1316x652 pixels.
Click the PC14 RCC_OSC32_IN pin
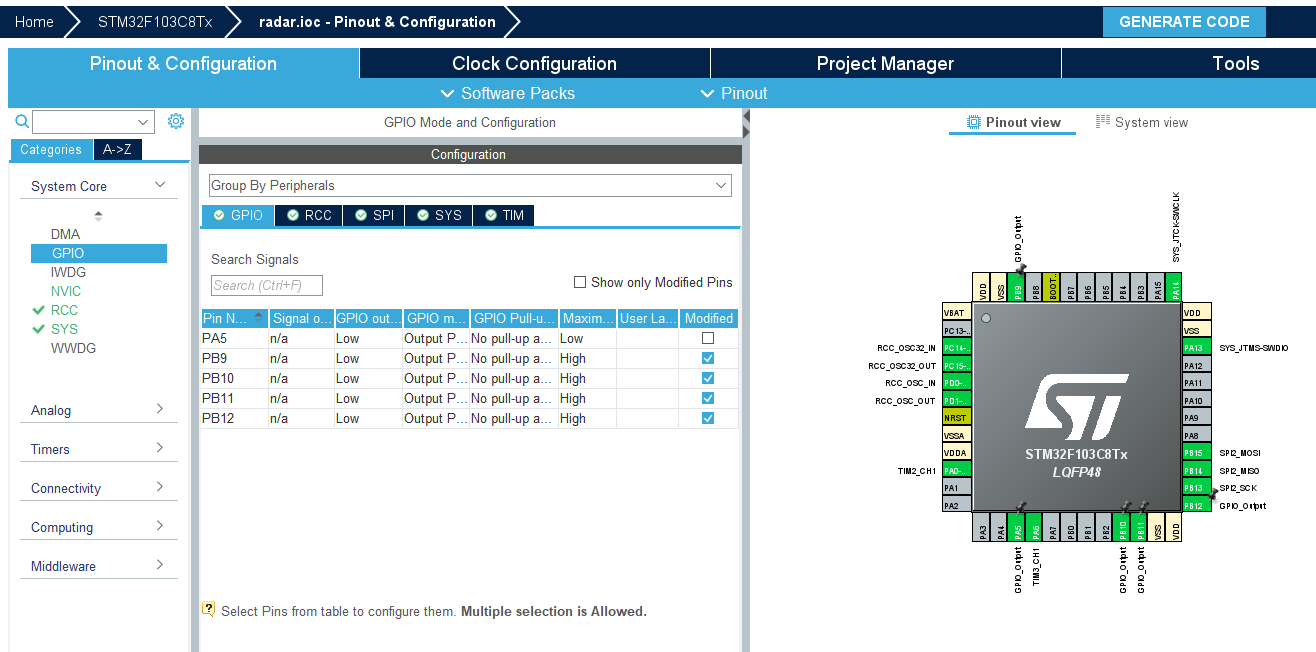tap(957, 347)
